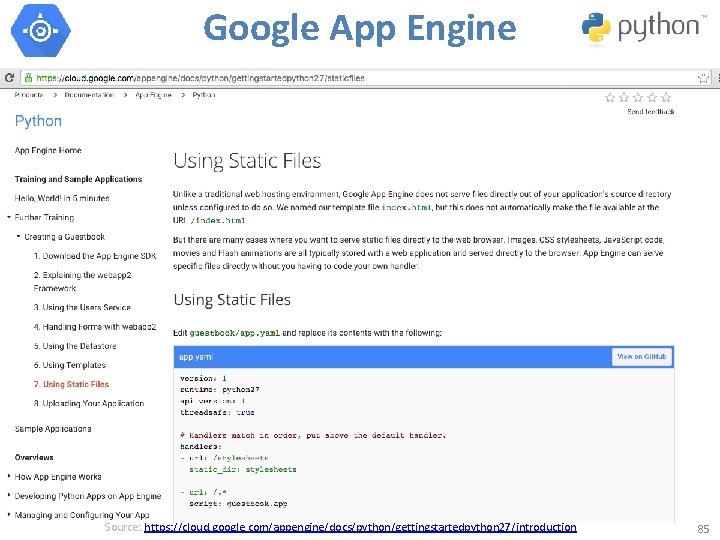
Task: Click slide page number 85
Action: [x=703, y=529]
